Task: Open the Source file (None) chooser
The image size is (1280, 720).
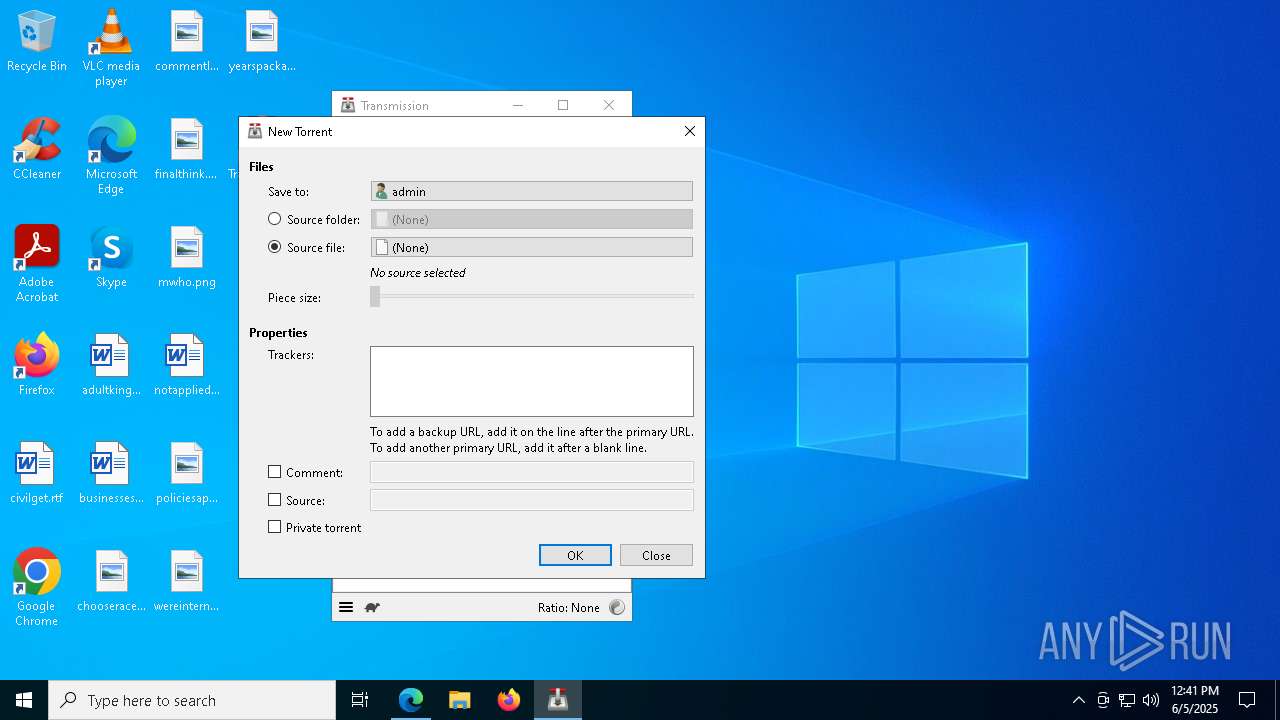Action: (531, 247)
